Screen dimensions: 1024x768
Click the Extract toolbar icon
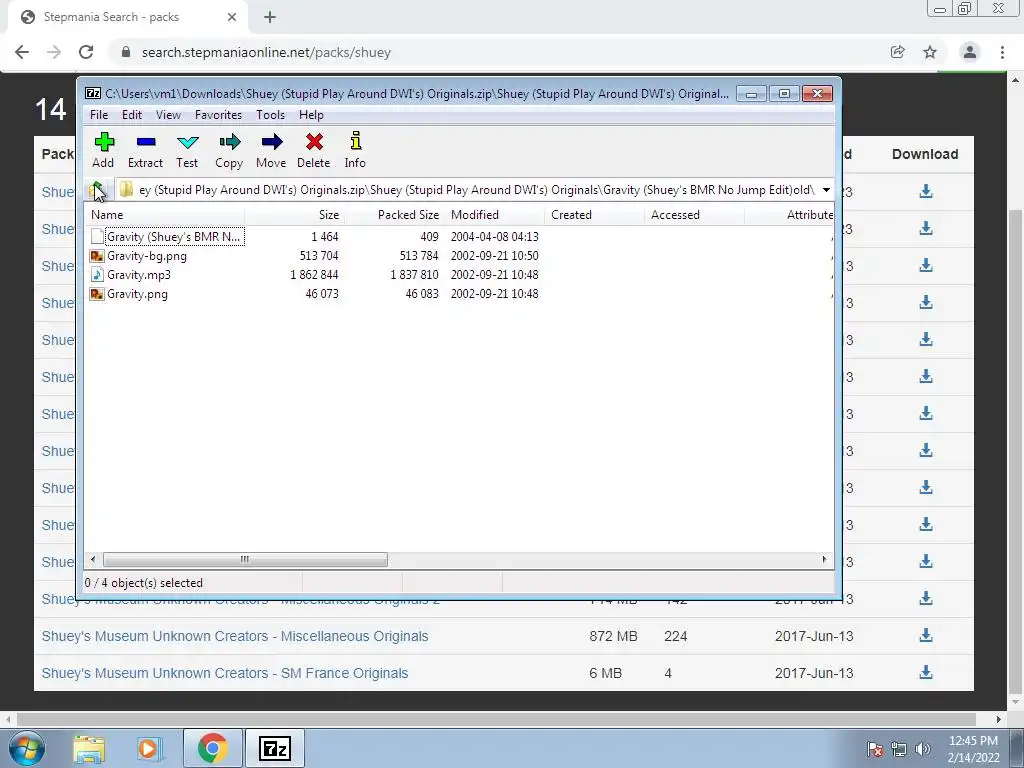click(x=146, y=142)
